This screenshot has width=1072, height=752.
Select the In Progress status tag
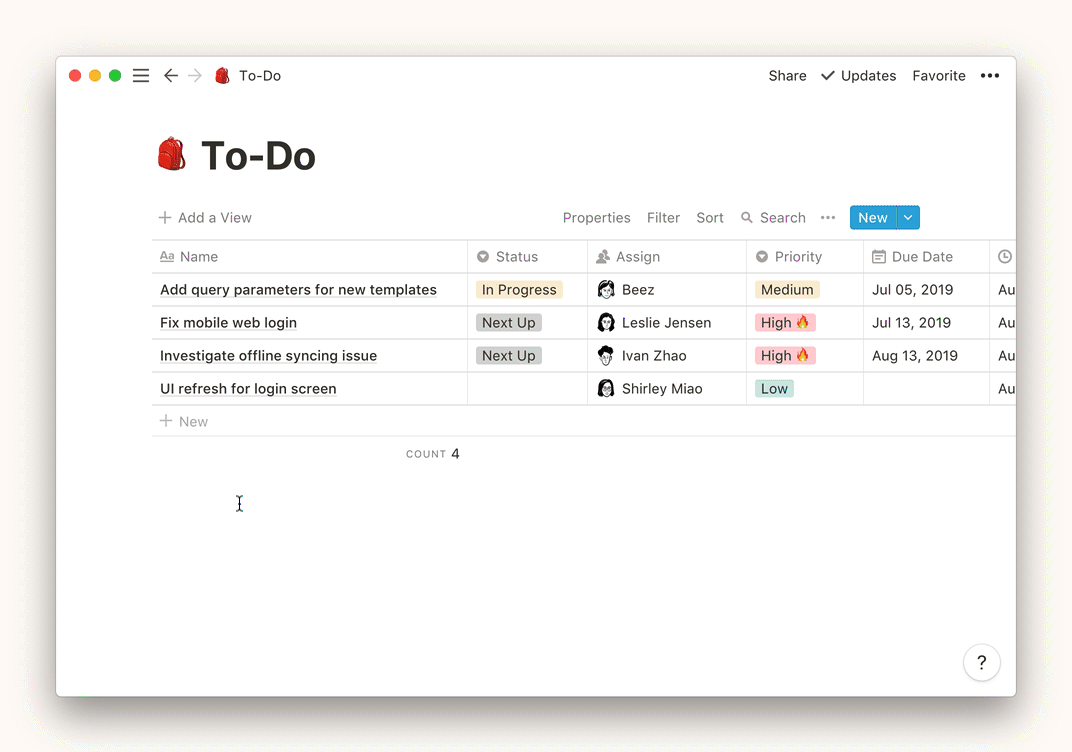[519, 290]
